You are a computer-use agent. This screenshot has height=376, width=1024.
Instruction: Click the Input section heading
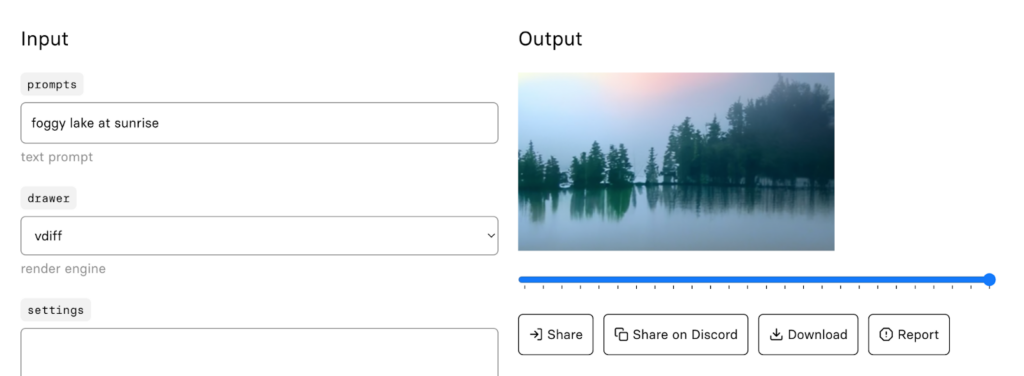pos(44,39)
